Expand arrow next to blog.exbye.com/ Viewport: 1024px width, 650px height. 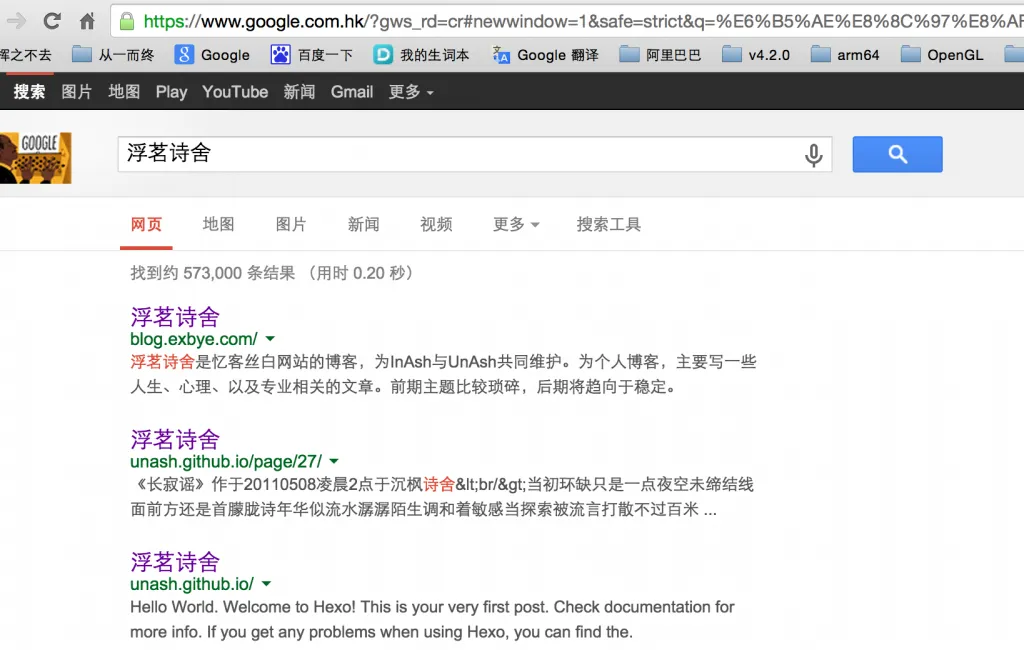tap(270, 339)
